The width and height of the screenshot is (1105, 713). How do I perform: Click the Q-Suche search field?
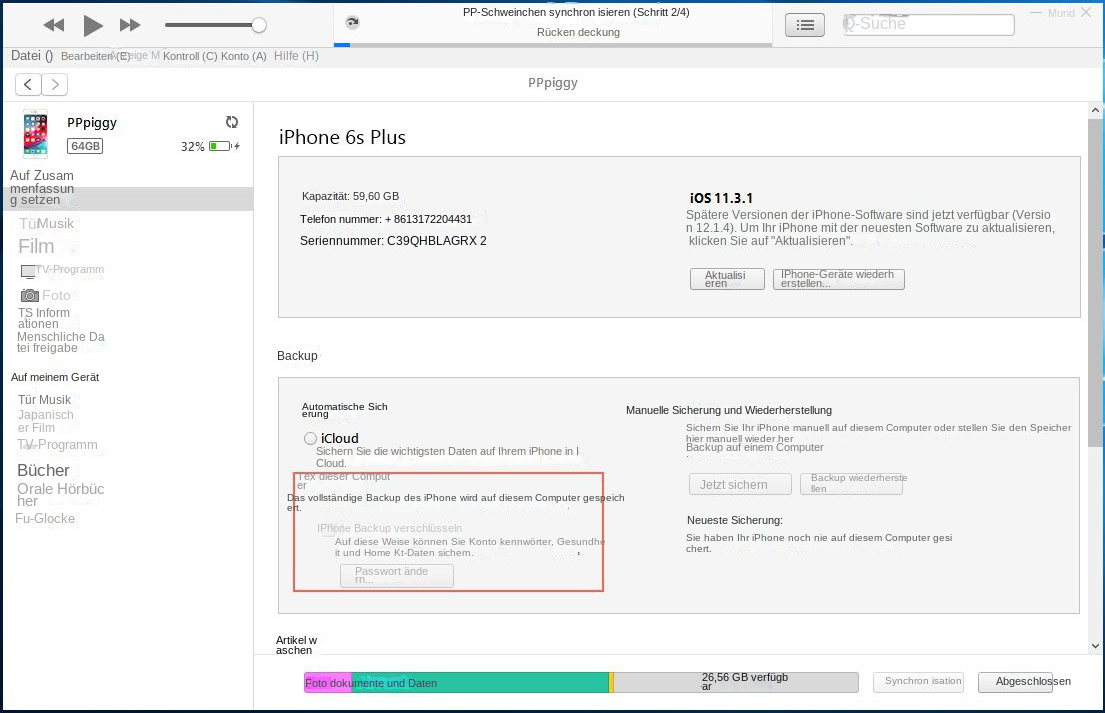(x=929, y=25)
